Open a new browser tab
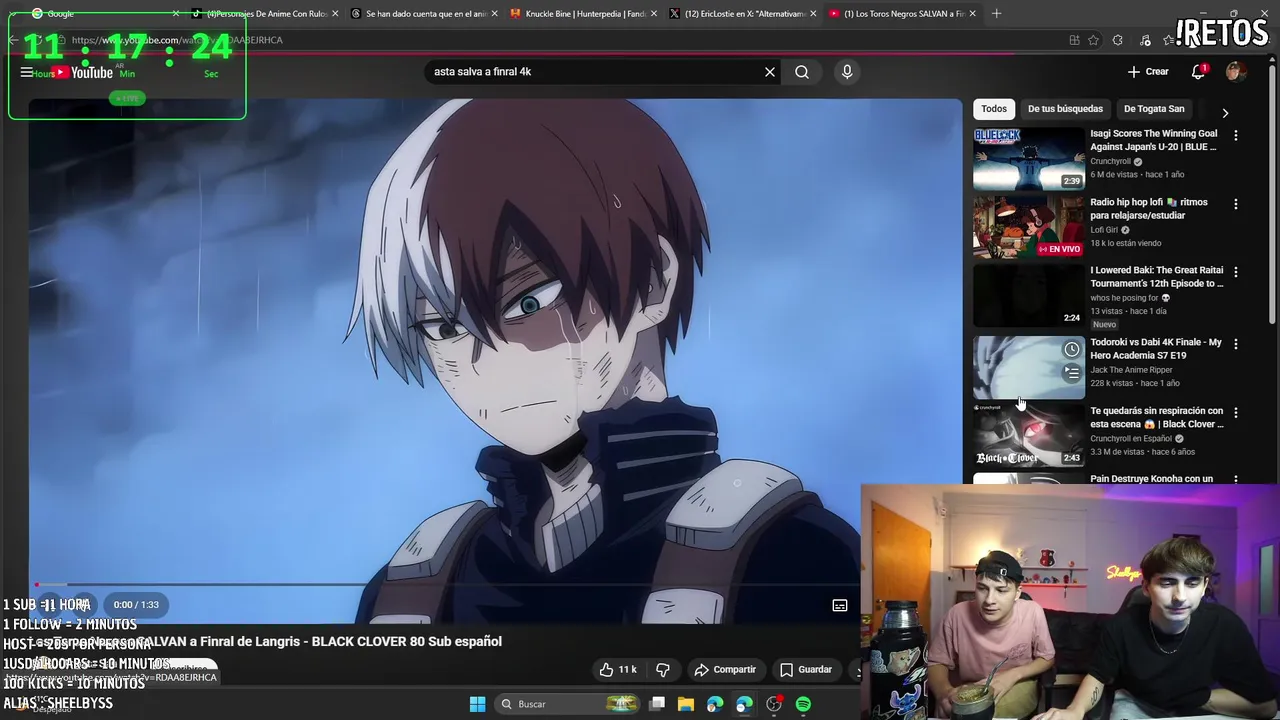The width and height of the screenshot is (1280, 720). (x=996, y=14)
